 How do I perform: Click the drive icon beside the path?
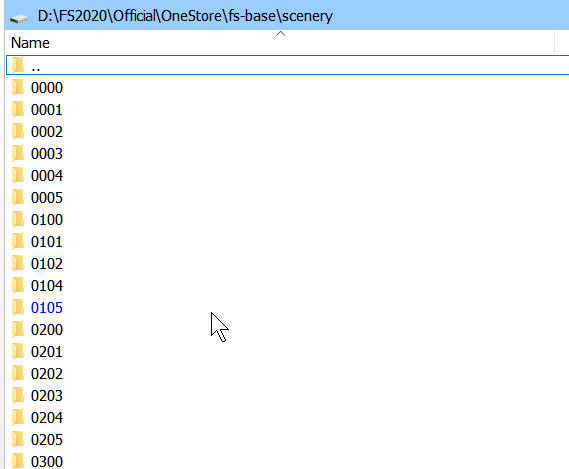tap(19, 18)
